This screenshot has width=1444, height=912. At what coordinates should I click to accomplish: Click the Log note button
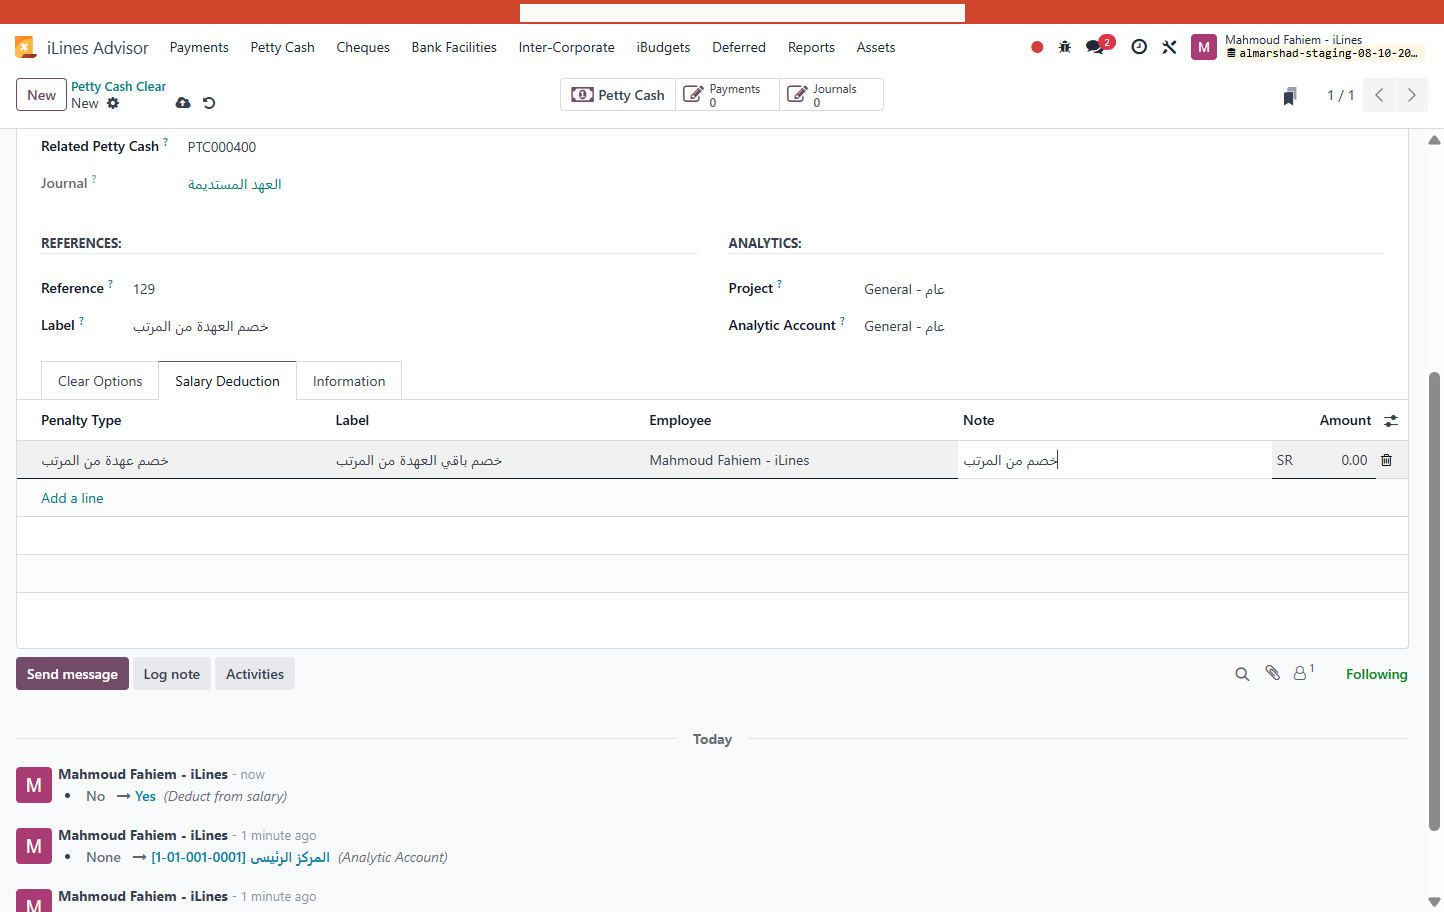tap(172, 674)
